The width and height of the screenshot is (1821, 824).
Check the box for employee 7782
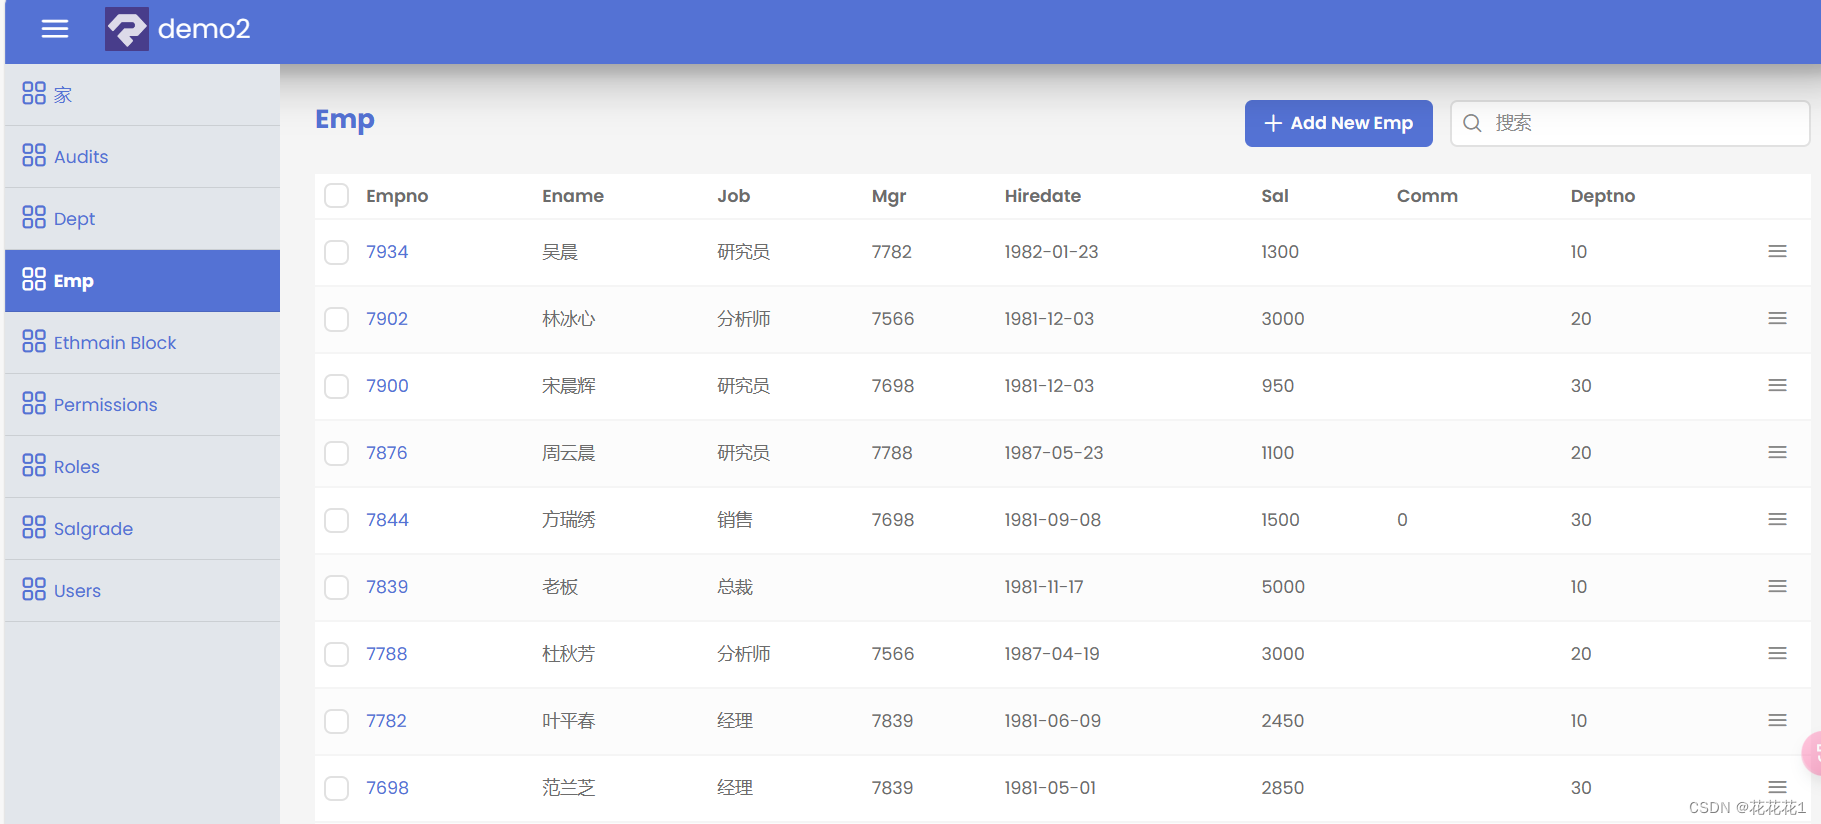tap(337, 721)
